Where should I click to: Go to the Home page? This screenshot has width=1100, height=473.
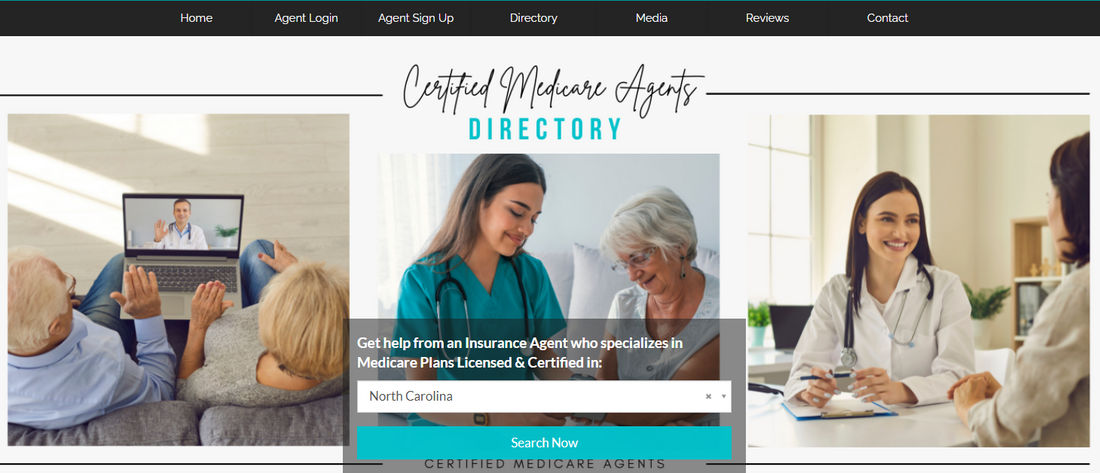196,18
